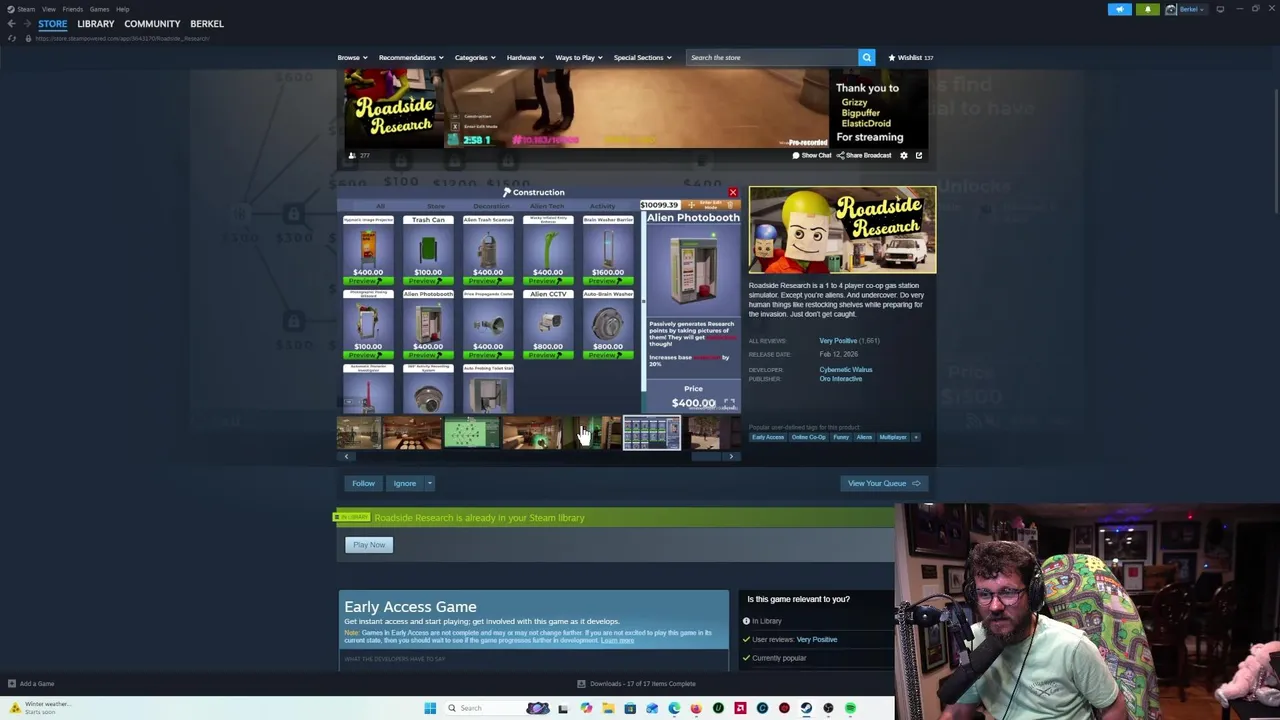Open the LIBRARY tab
1280x720 pixels.
click(96, 24)
